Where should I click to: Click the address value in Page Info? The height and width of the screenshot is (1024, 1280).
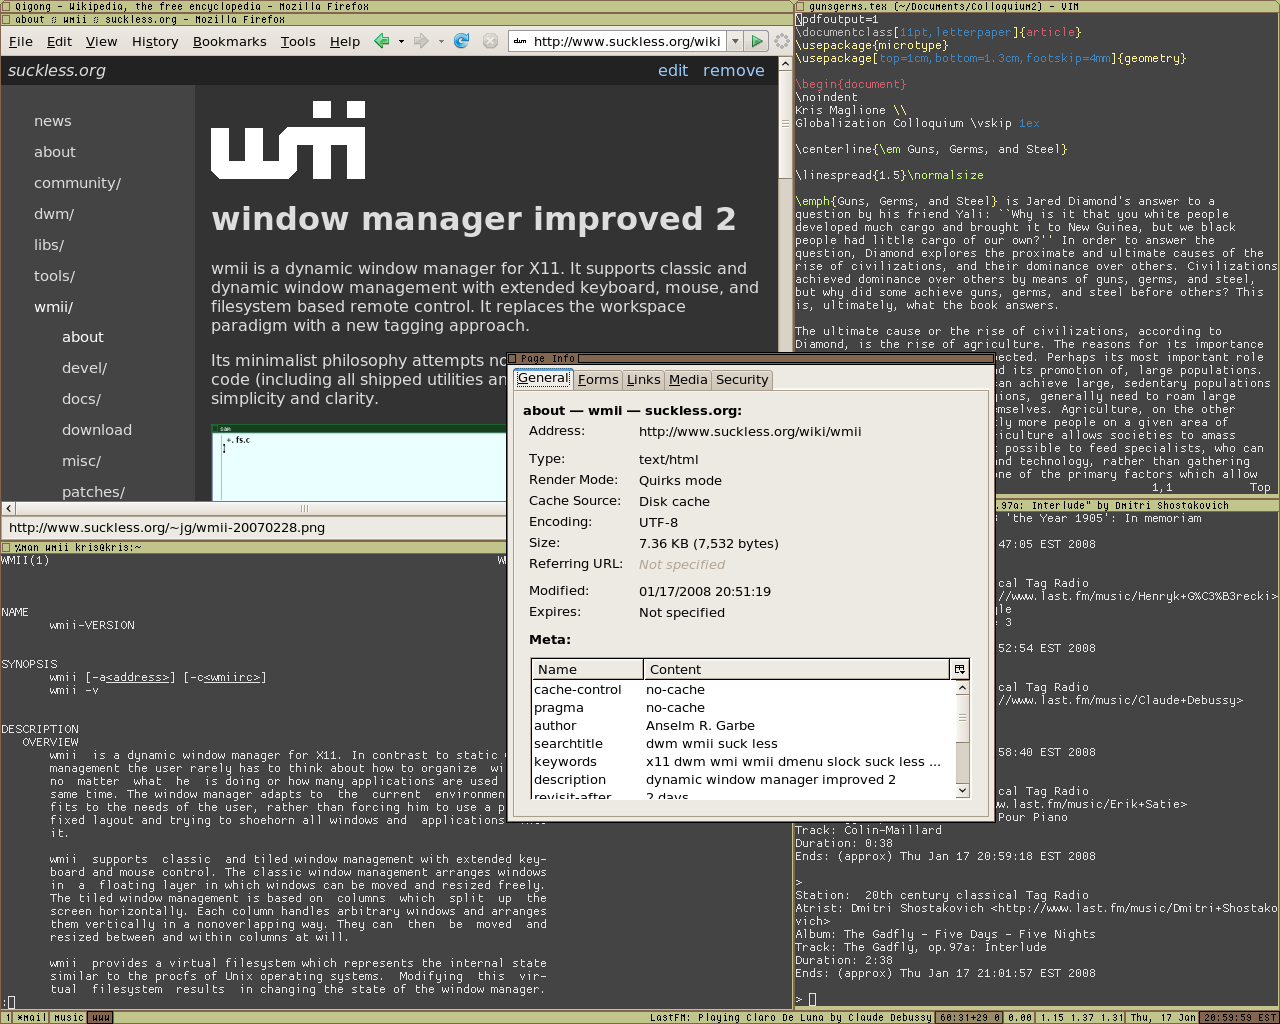coord(750,432)
